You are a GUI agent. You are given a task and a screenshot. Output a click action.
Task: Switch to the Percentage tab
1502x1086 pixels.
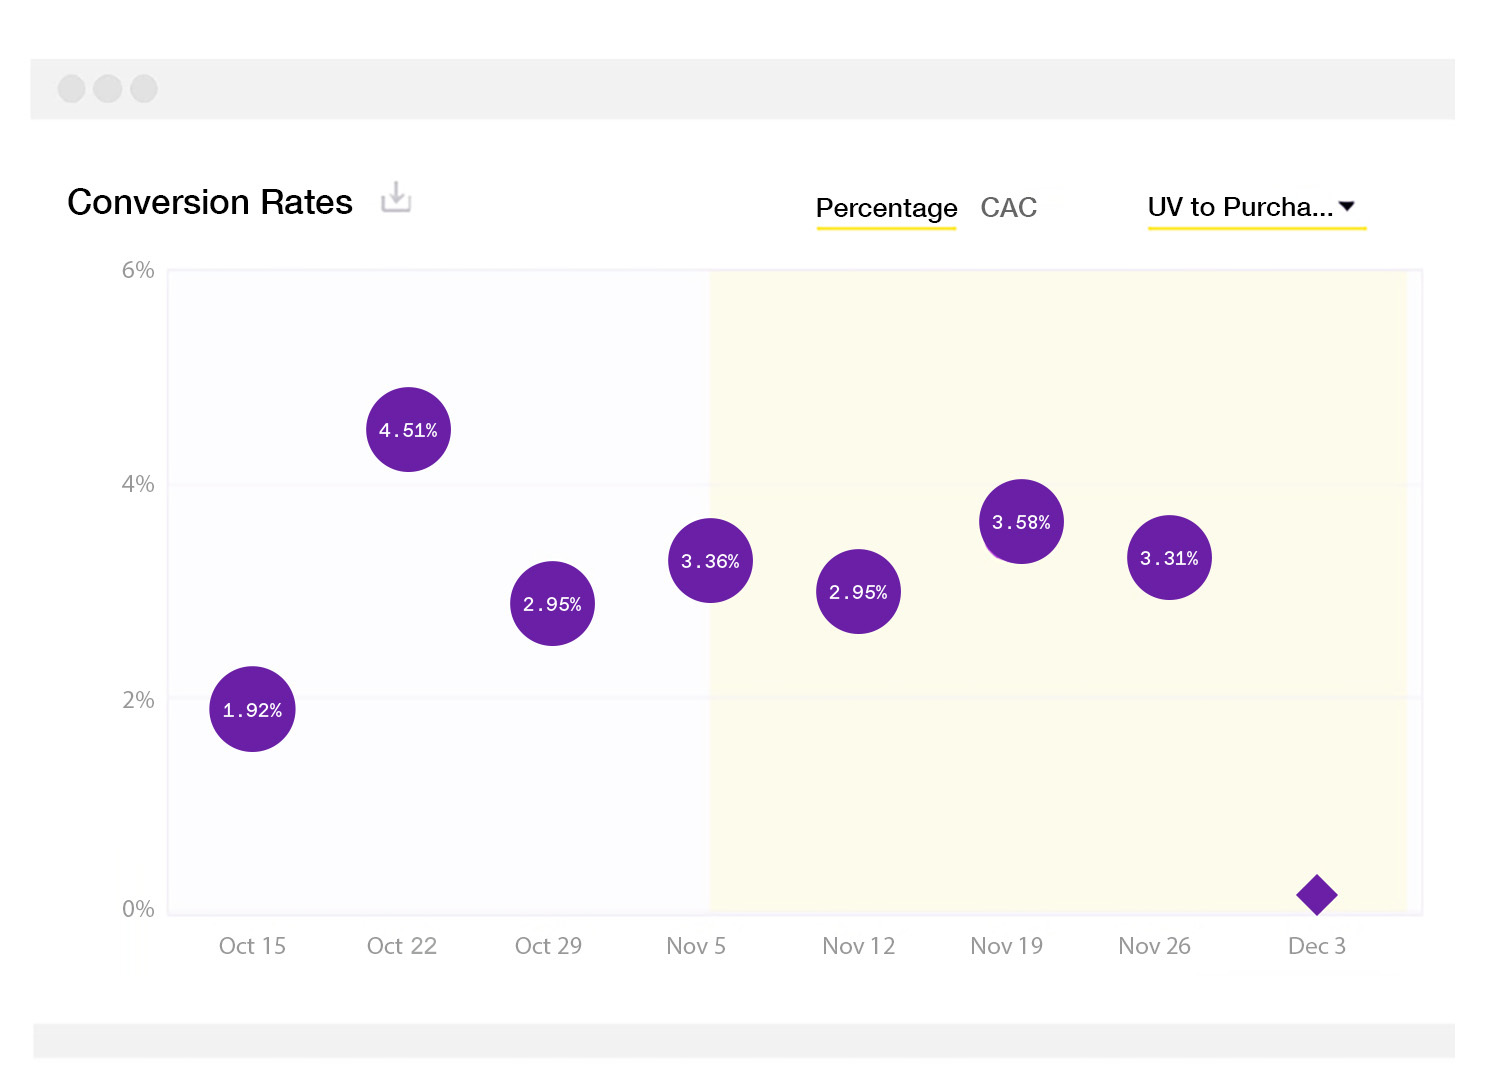coord(886,208)
